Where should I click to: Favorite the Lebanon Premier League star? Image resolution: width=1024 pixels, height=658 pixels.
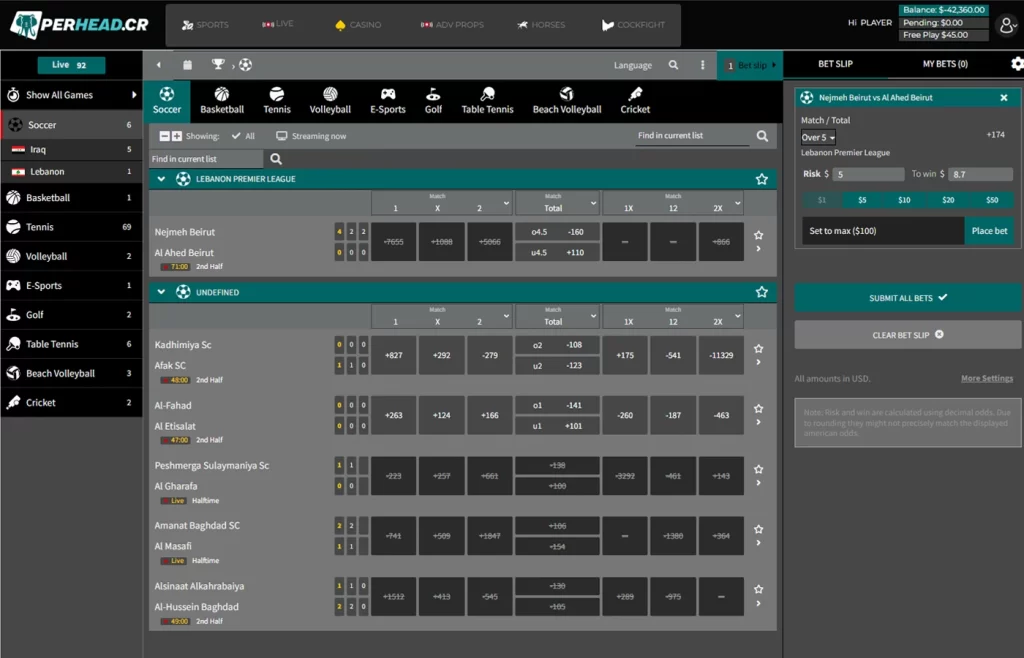click(x=762, y=179)
